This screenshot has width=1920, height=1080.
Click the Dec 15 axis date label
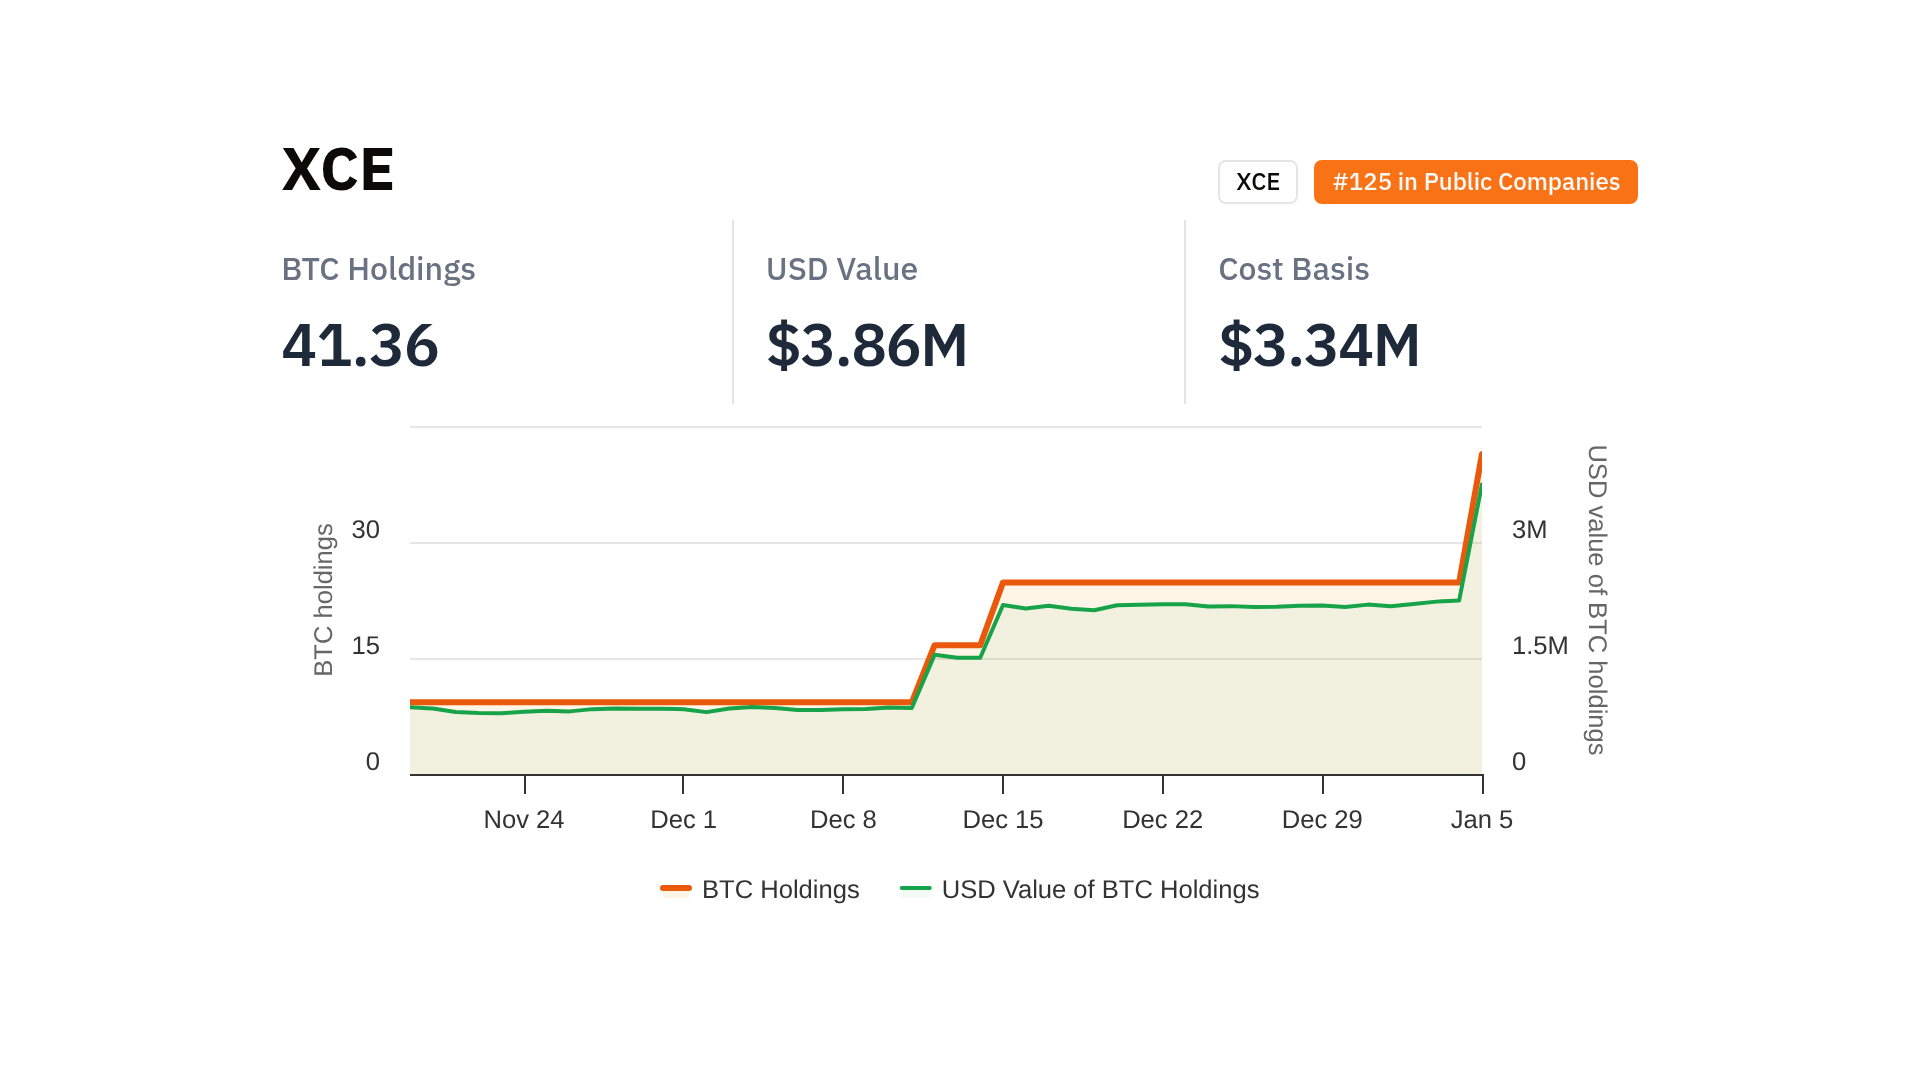1002,820
